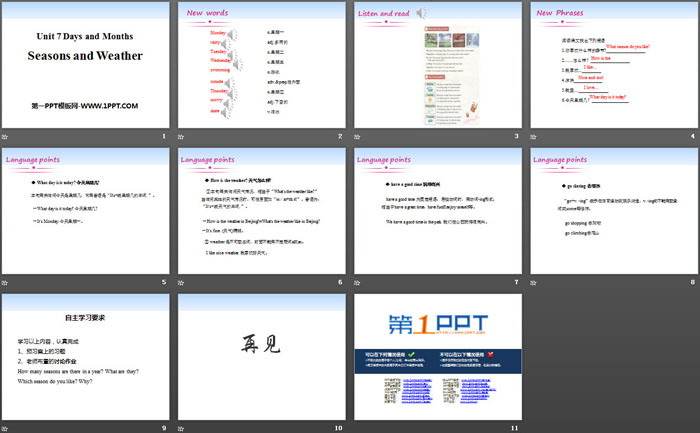Select slide 9 自主学习要求 thumbnail
Viewport: 700px width, 433px height.
(85, 357)
